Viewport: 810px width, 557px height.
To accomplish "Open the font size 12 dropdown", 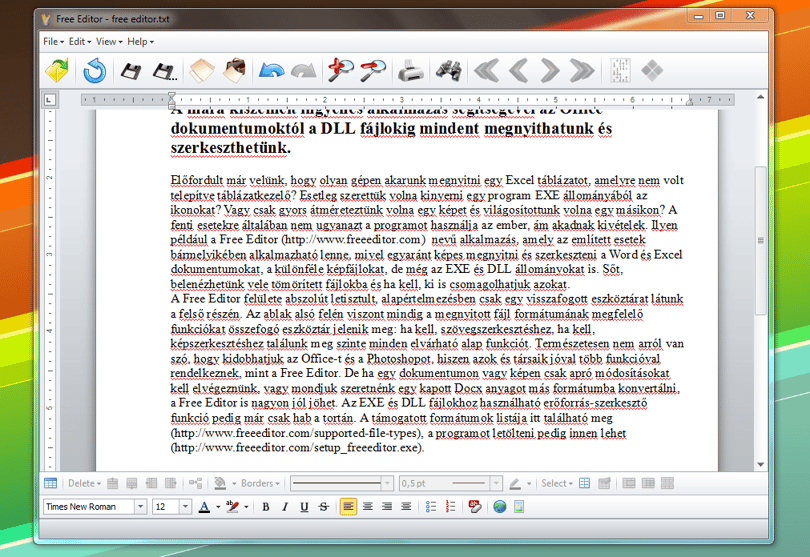I will pos(185,507).
